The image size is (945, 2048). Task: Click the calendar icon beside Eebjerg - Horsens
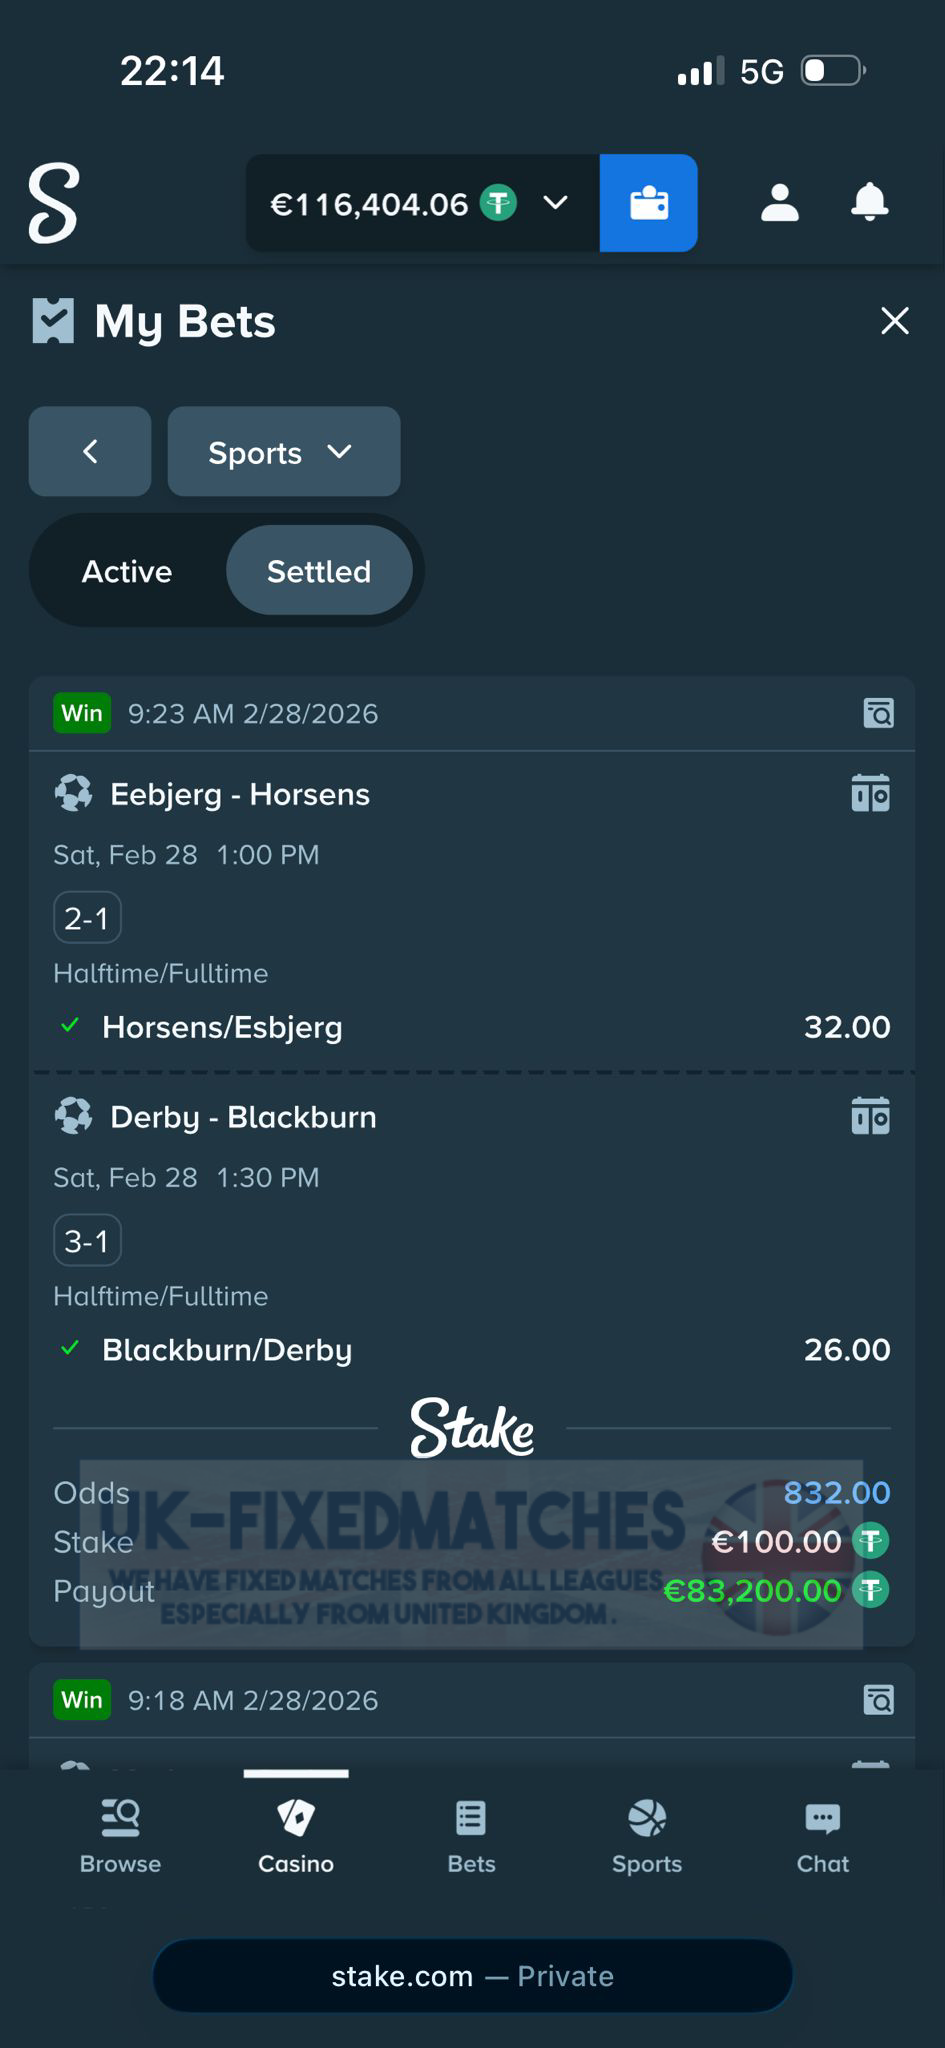click(872, 793)
